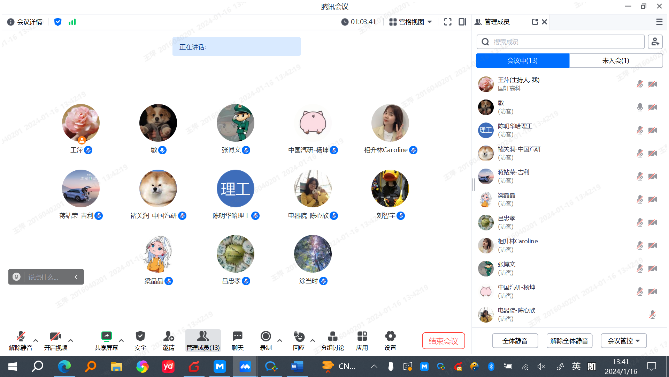Screen dimensions: 669x377
Task: Open the invite participants icon
Action: point(169,340)
